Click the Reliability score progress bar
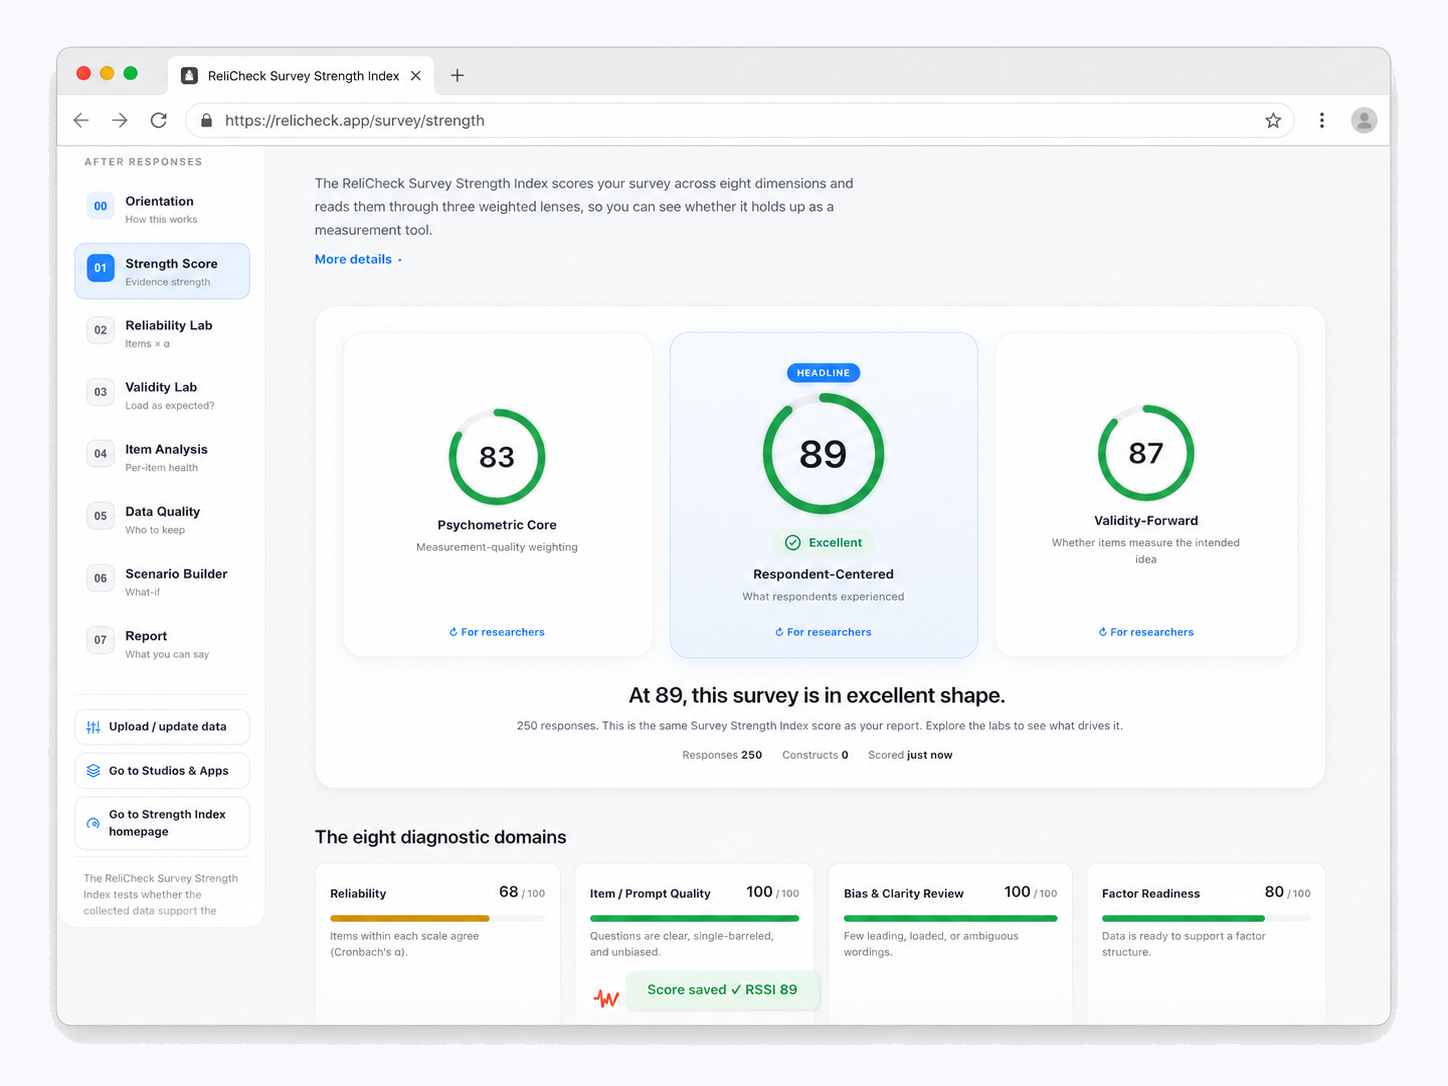 (x=437, y=918)
